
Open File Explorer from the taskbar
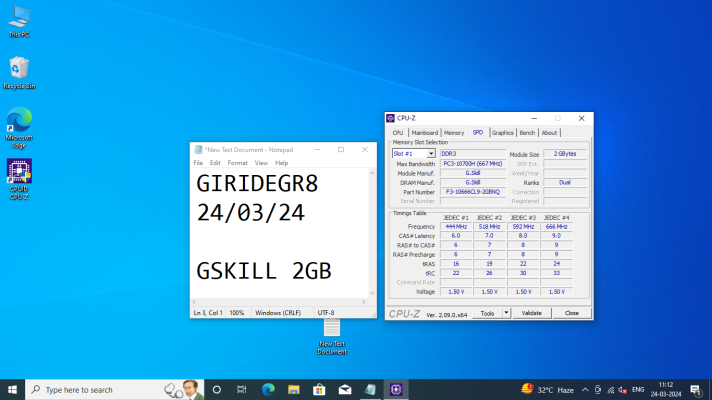tap(294, 390)
